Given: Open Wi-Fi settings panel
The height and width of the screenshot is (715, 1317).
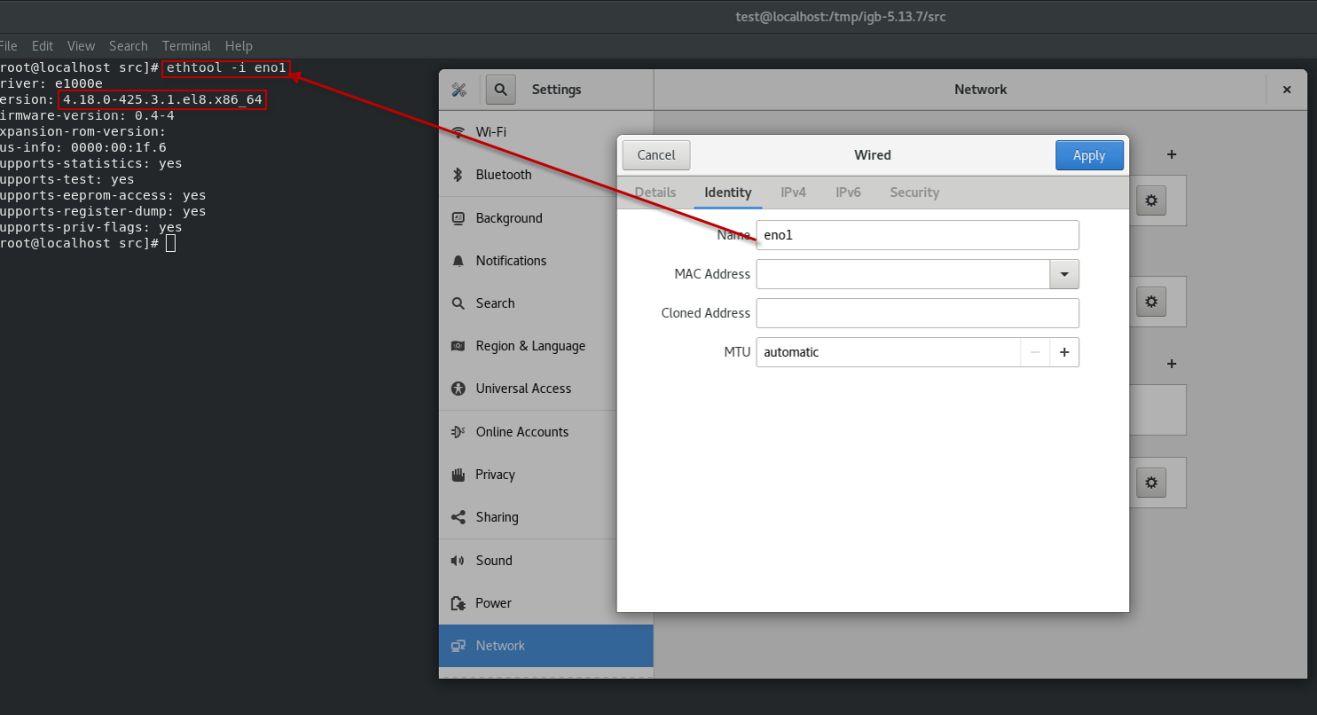Looking at the screenshot, I should tap(546, 132).
